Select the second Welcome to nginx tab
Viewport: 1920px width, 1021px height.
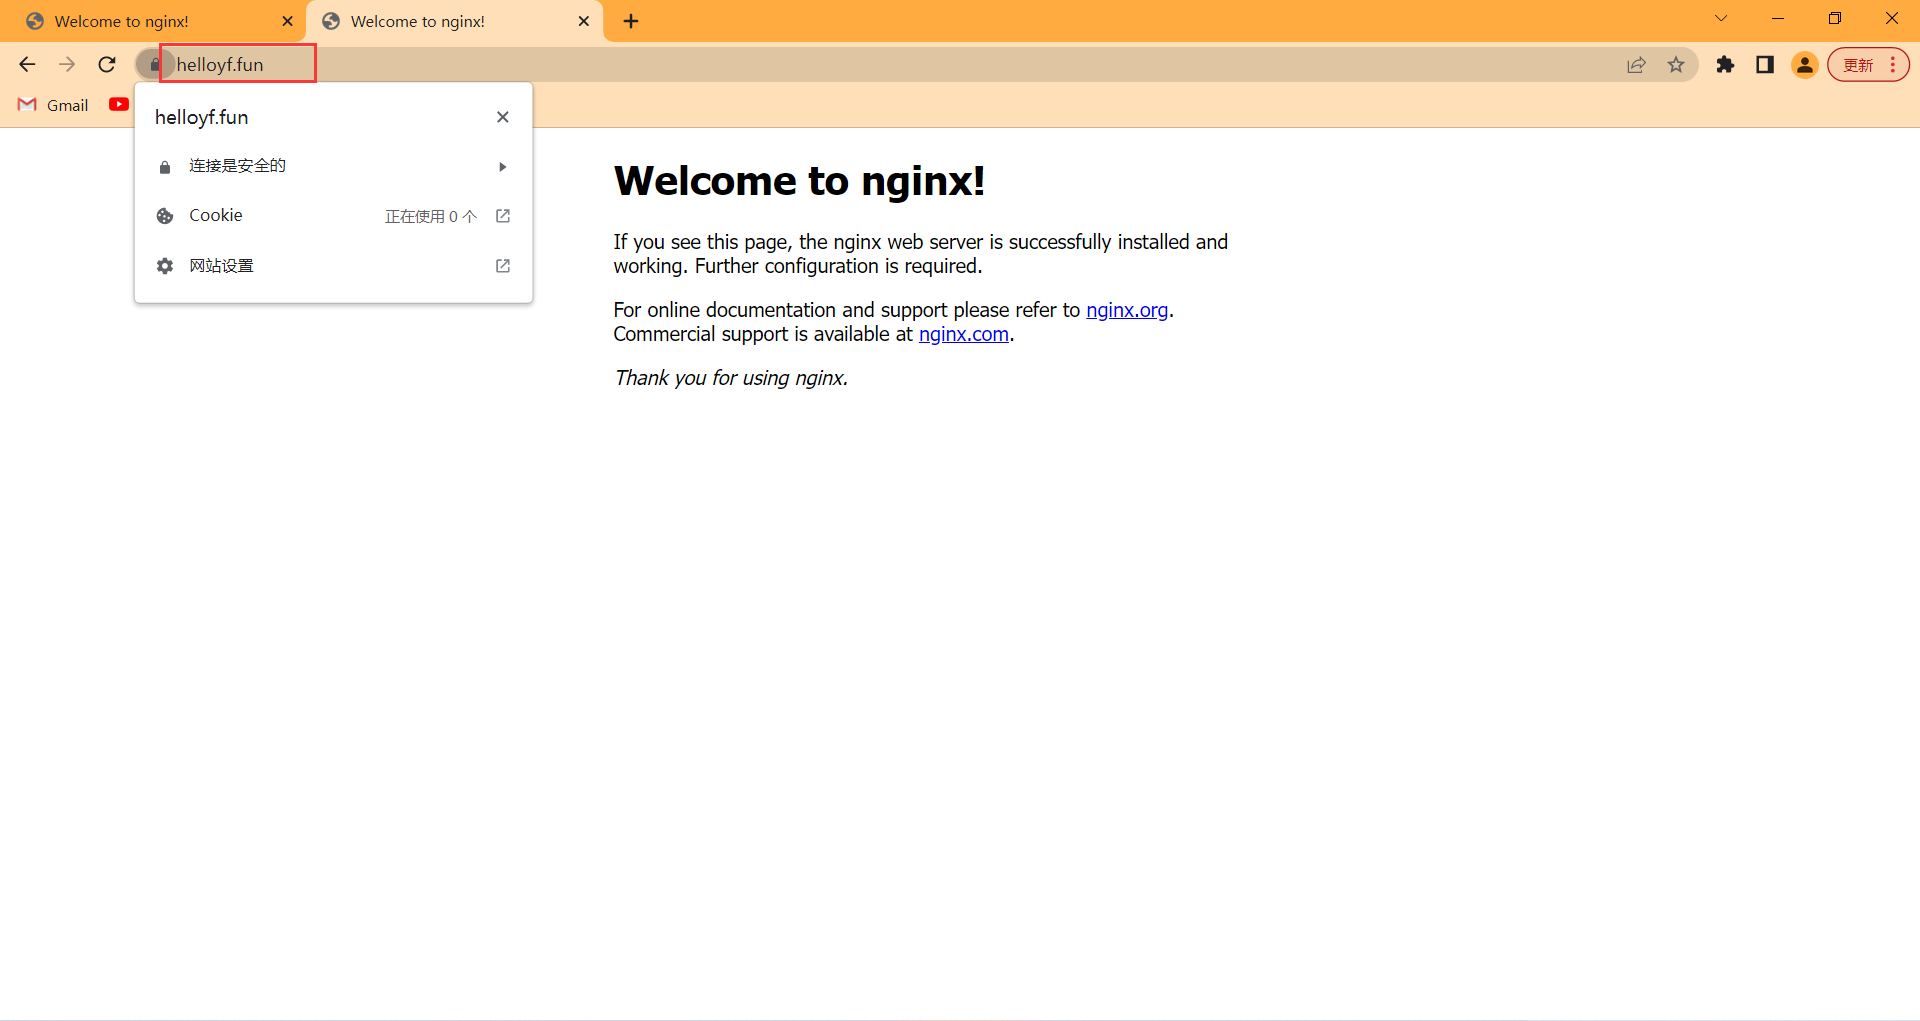coord(455,21)
